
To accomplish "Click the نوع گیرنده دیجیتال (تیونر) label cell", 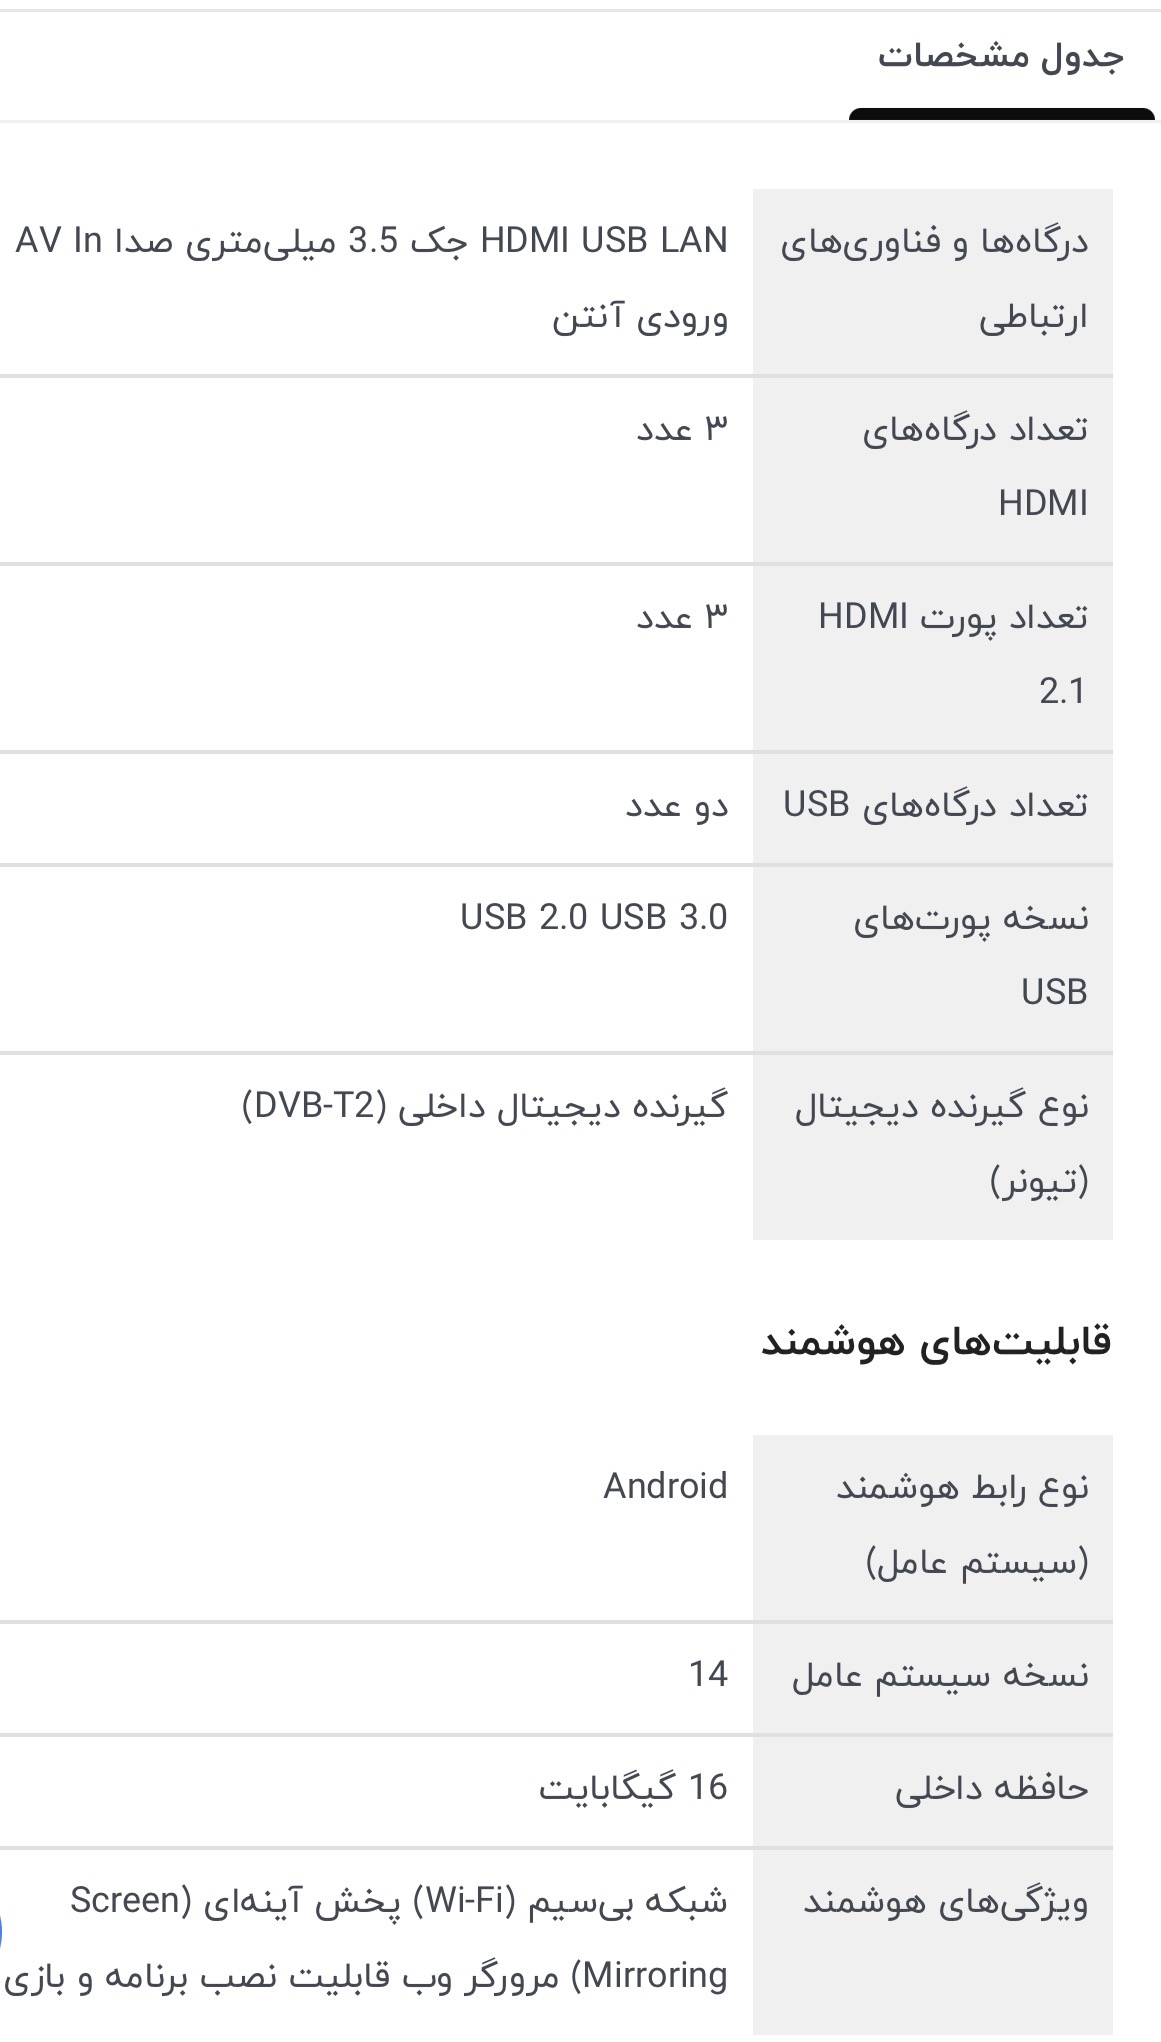I will click(933, 1144).
